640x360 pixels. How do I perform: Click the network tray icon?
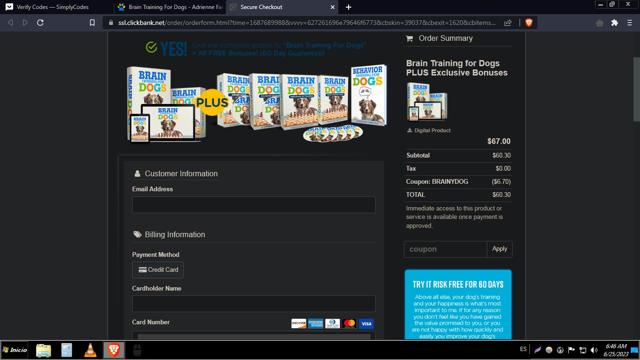pyautogui.click(x=583, y=350)
